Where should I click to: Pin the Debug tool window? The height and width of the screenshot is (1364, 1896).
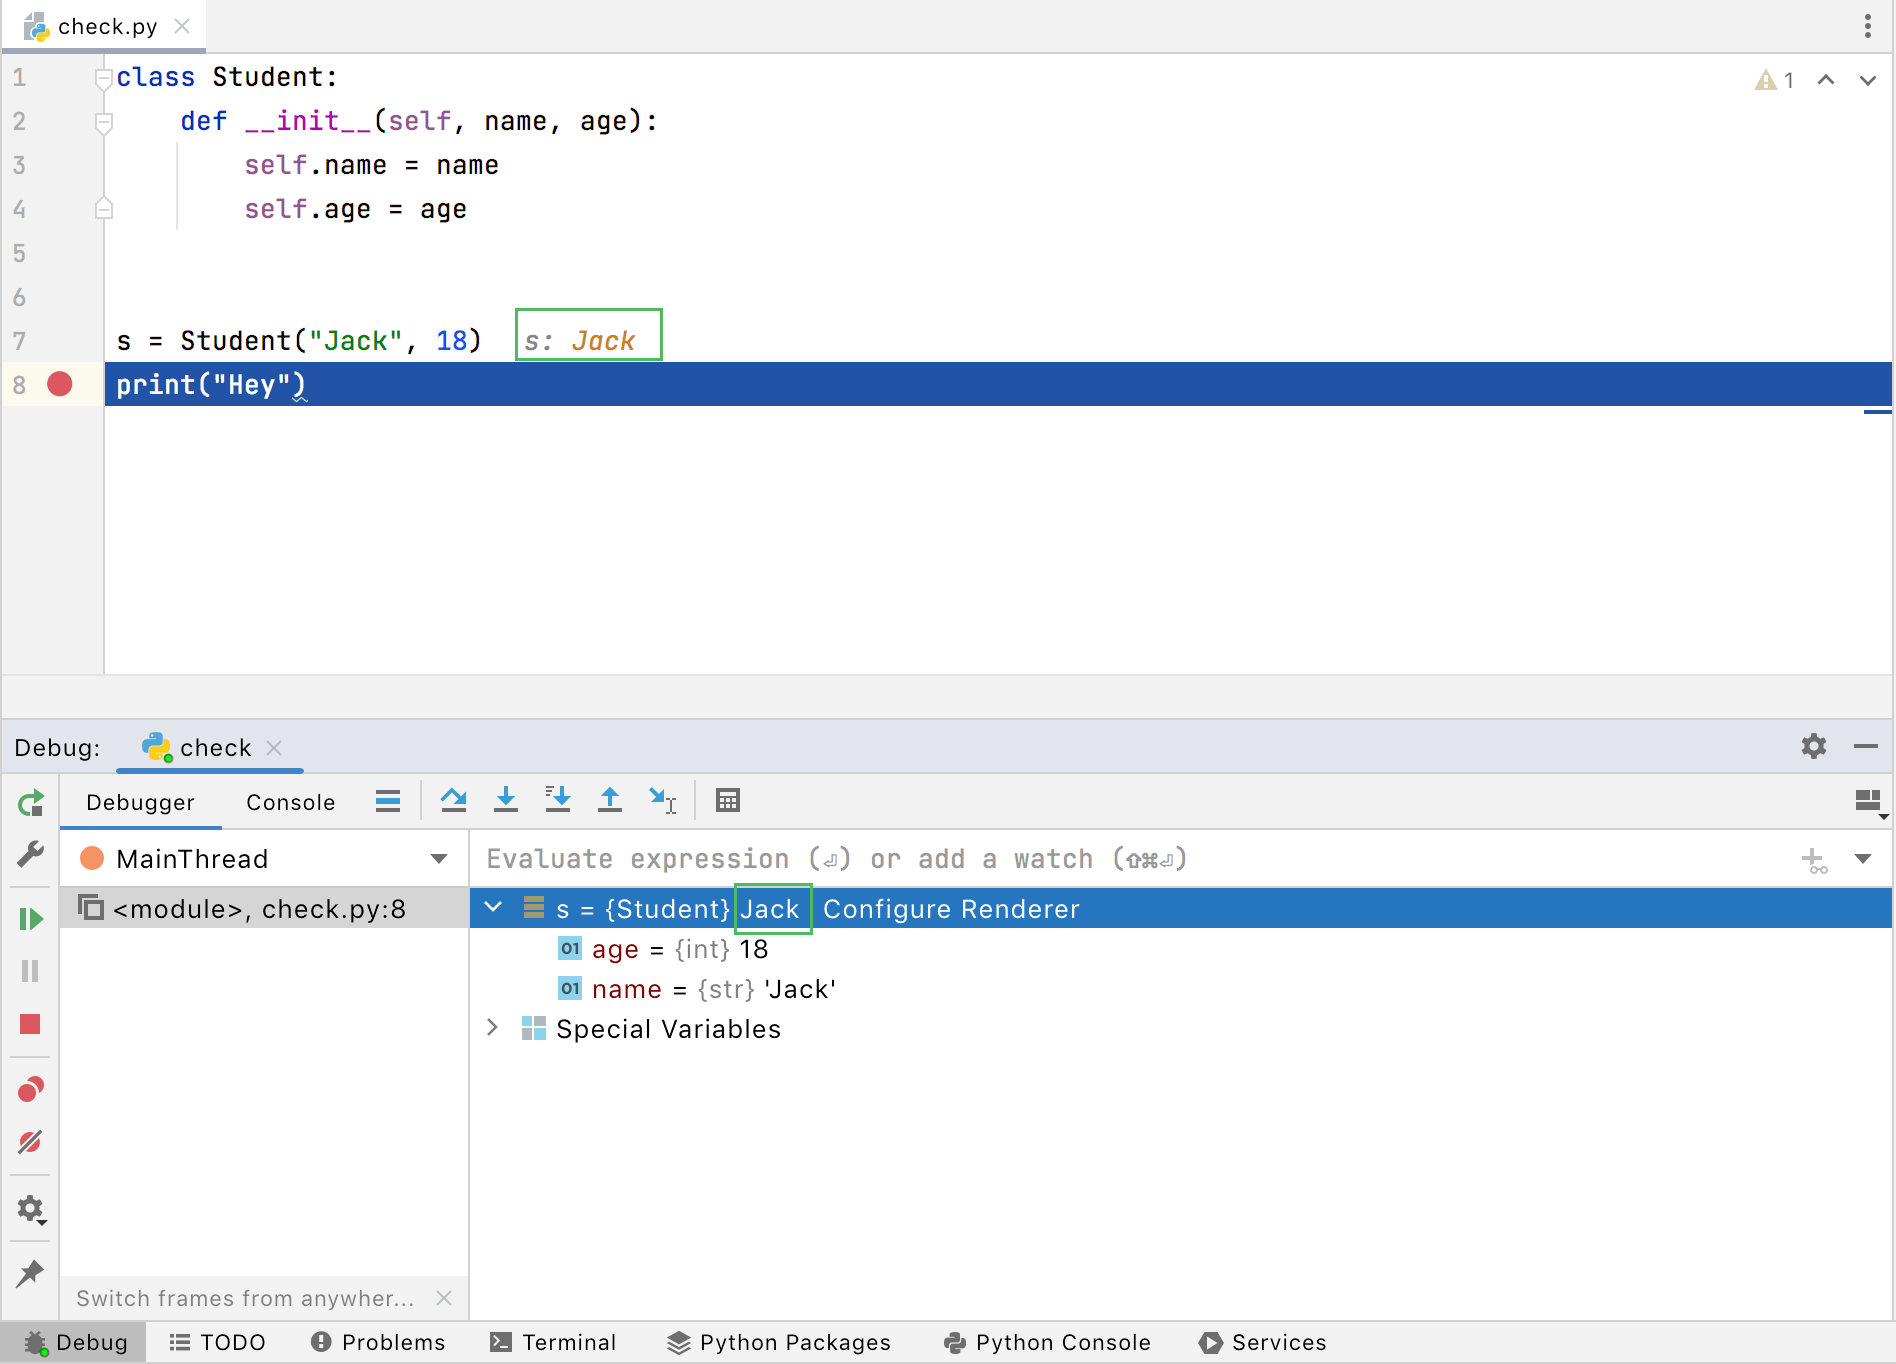coord(31,1273)
